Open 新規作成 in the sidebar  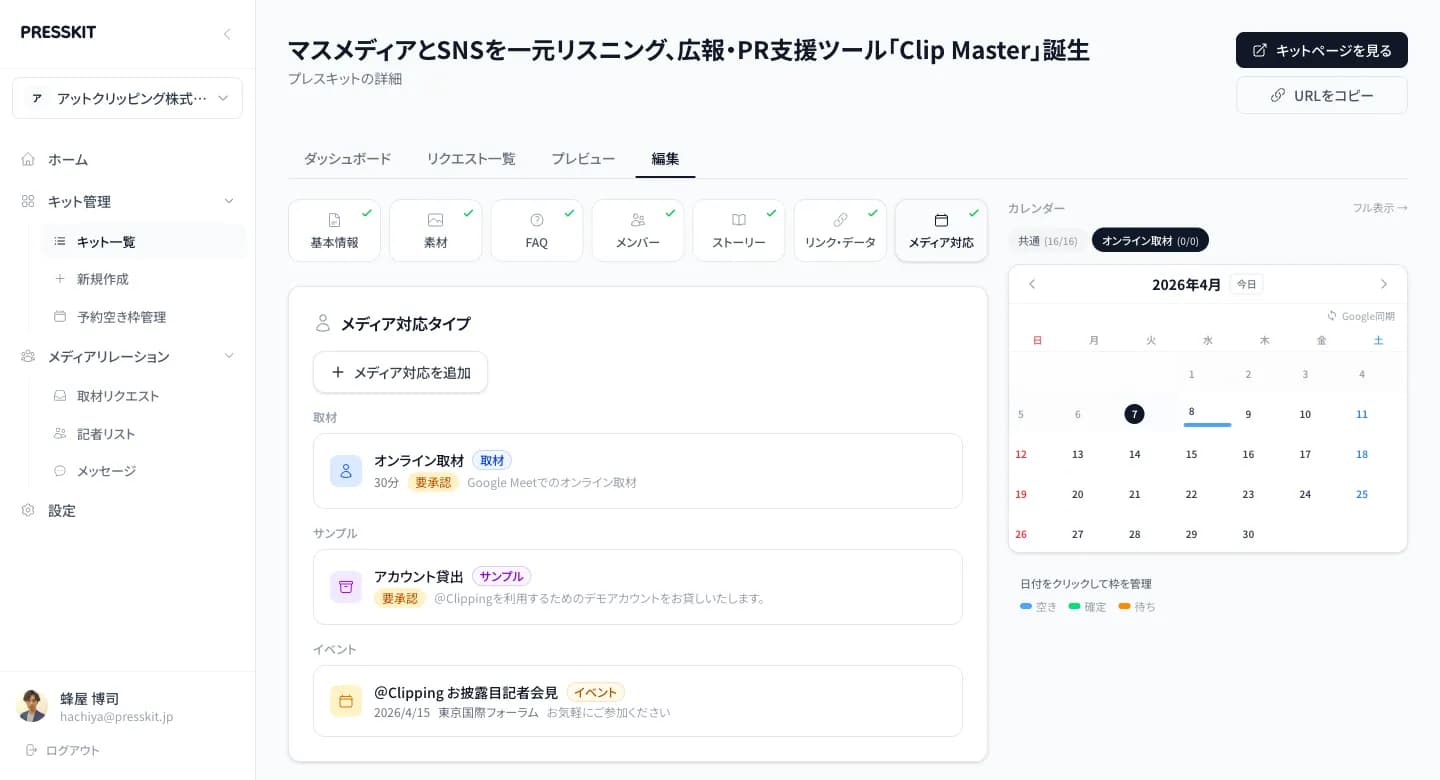[143, 279]
